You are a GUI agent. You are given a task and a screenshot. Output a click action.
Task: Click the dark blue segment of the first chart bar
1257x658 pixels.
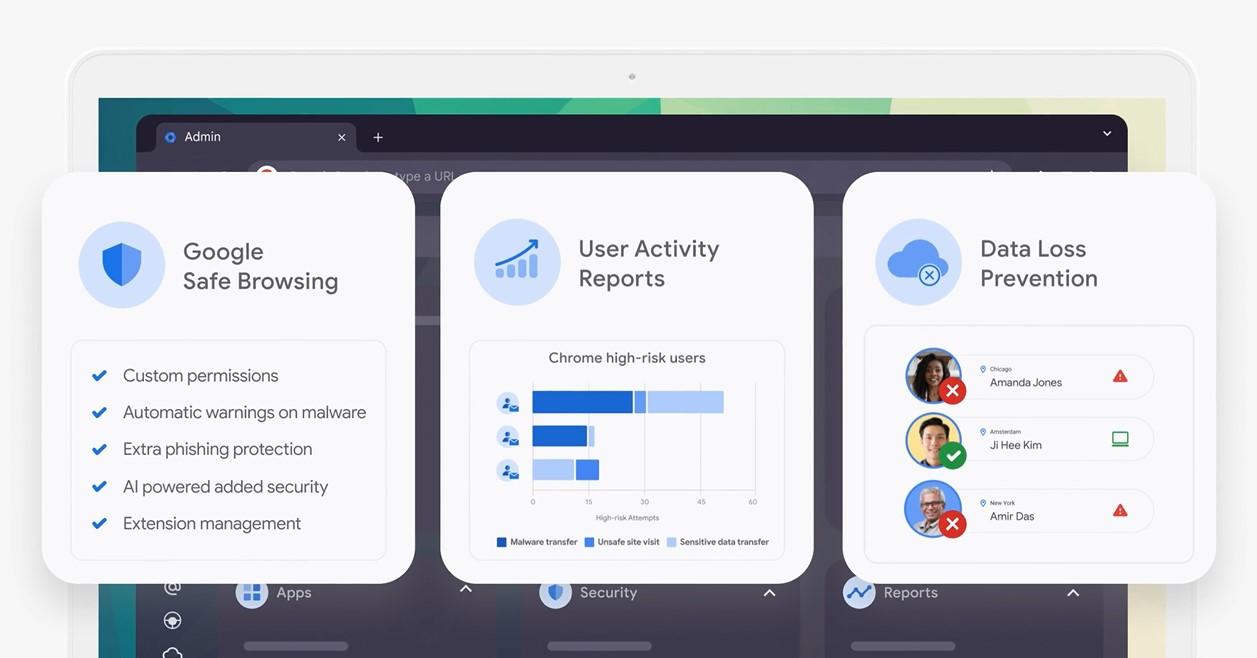[583, 402]
